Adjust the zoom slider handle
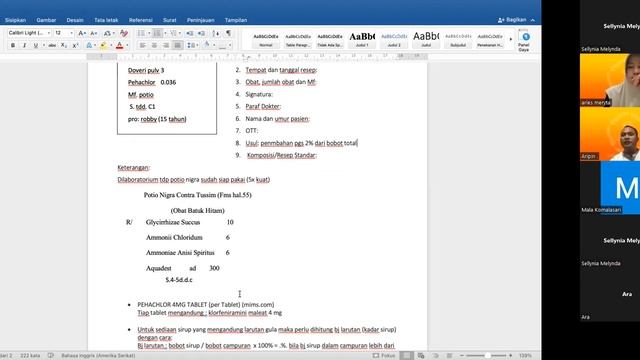 pyautogui.click(x=487, y=356)
